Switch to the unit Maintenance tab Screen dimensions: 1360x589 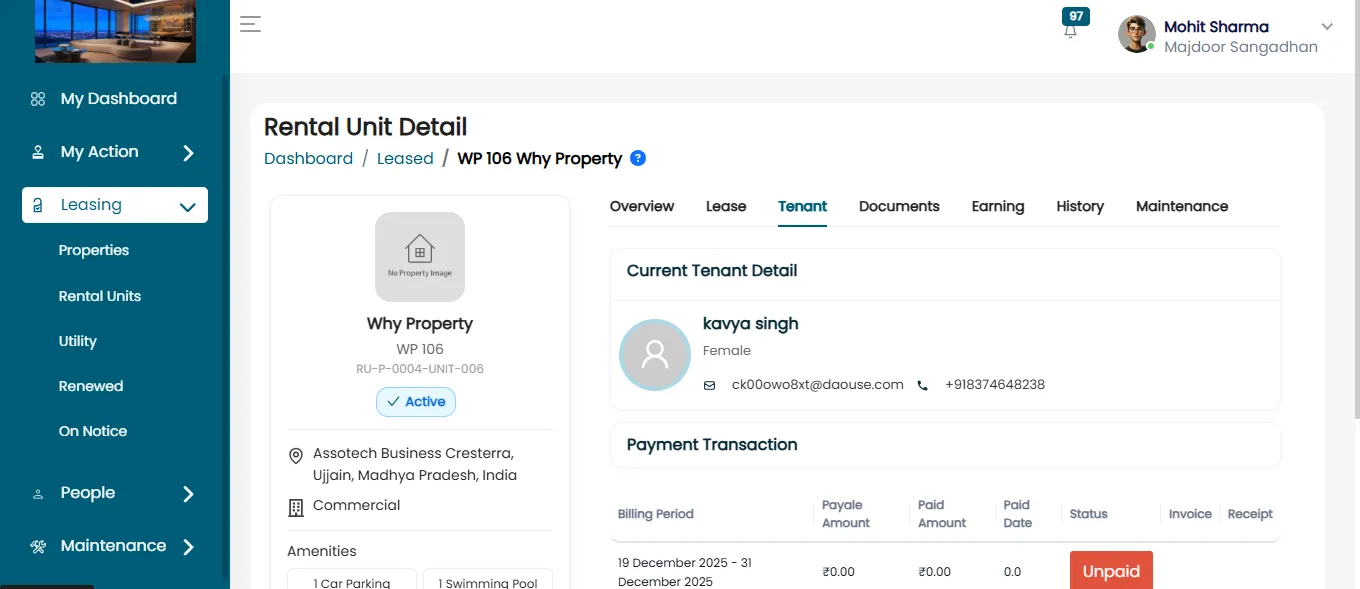1182,206
